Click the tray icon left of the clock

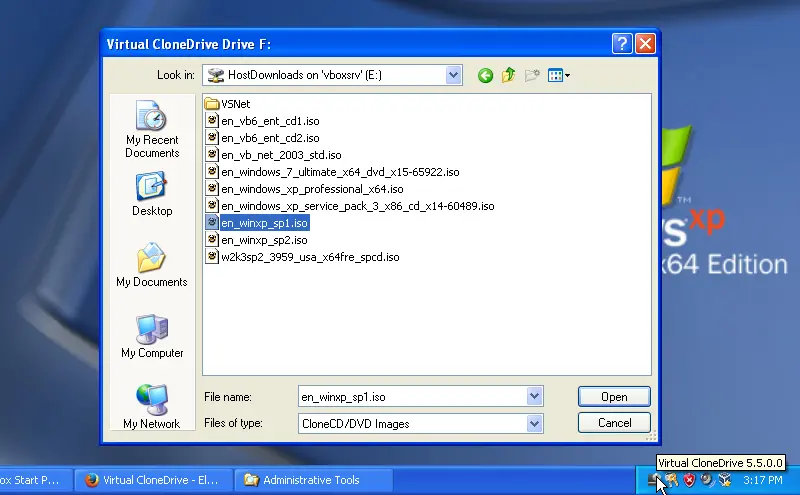click(x=725, y=480)
